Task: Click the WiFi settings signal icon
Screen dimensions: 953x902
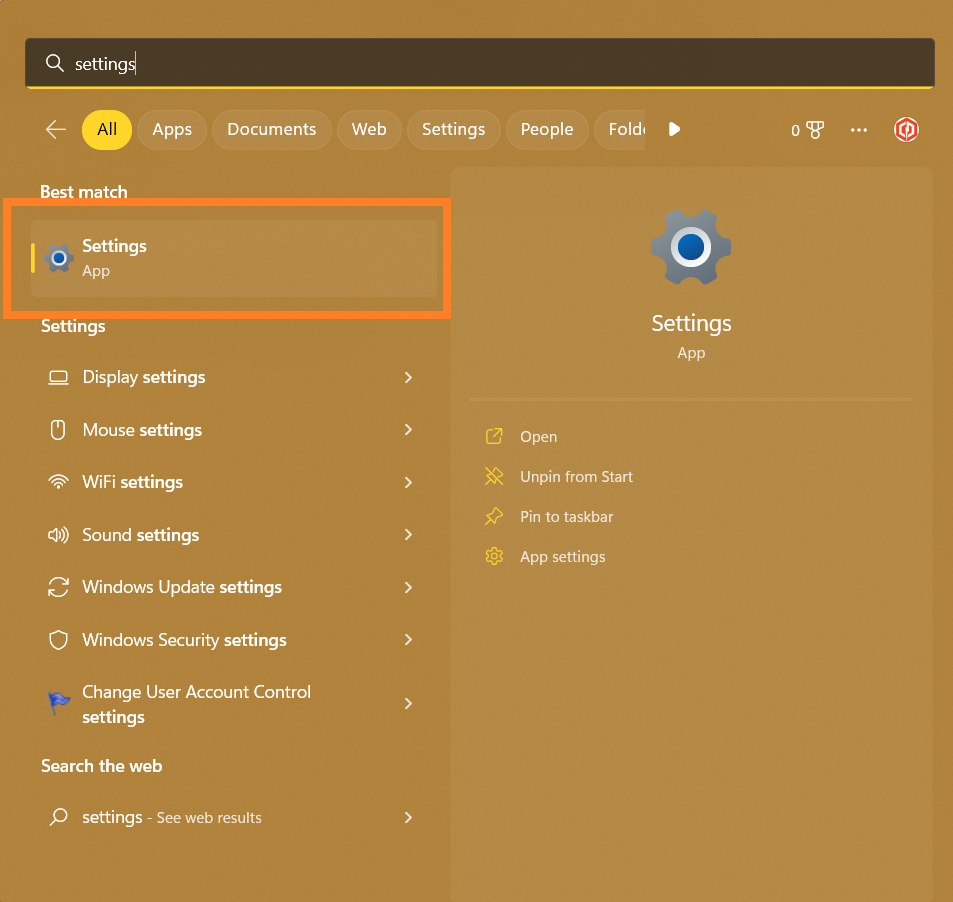Action: click(x=58, y=482)
